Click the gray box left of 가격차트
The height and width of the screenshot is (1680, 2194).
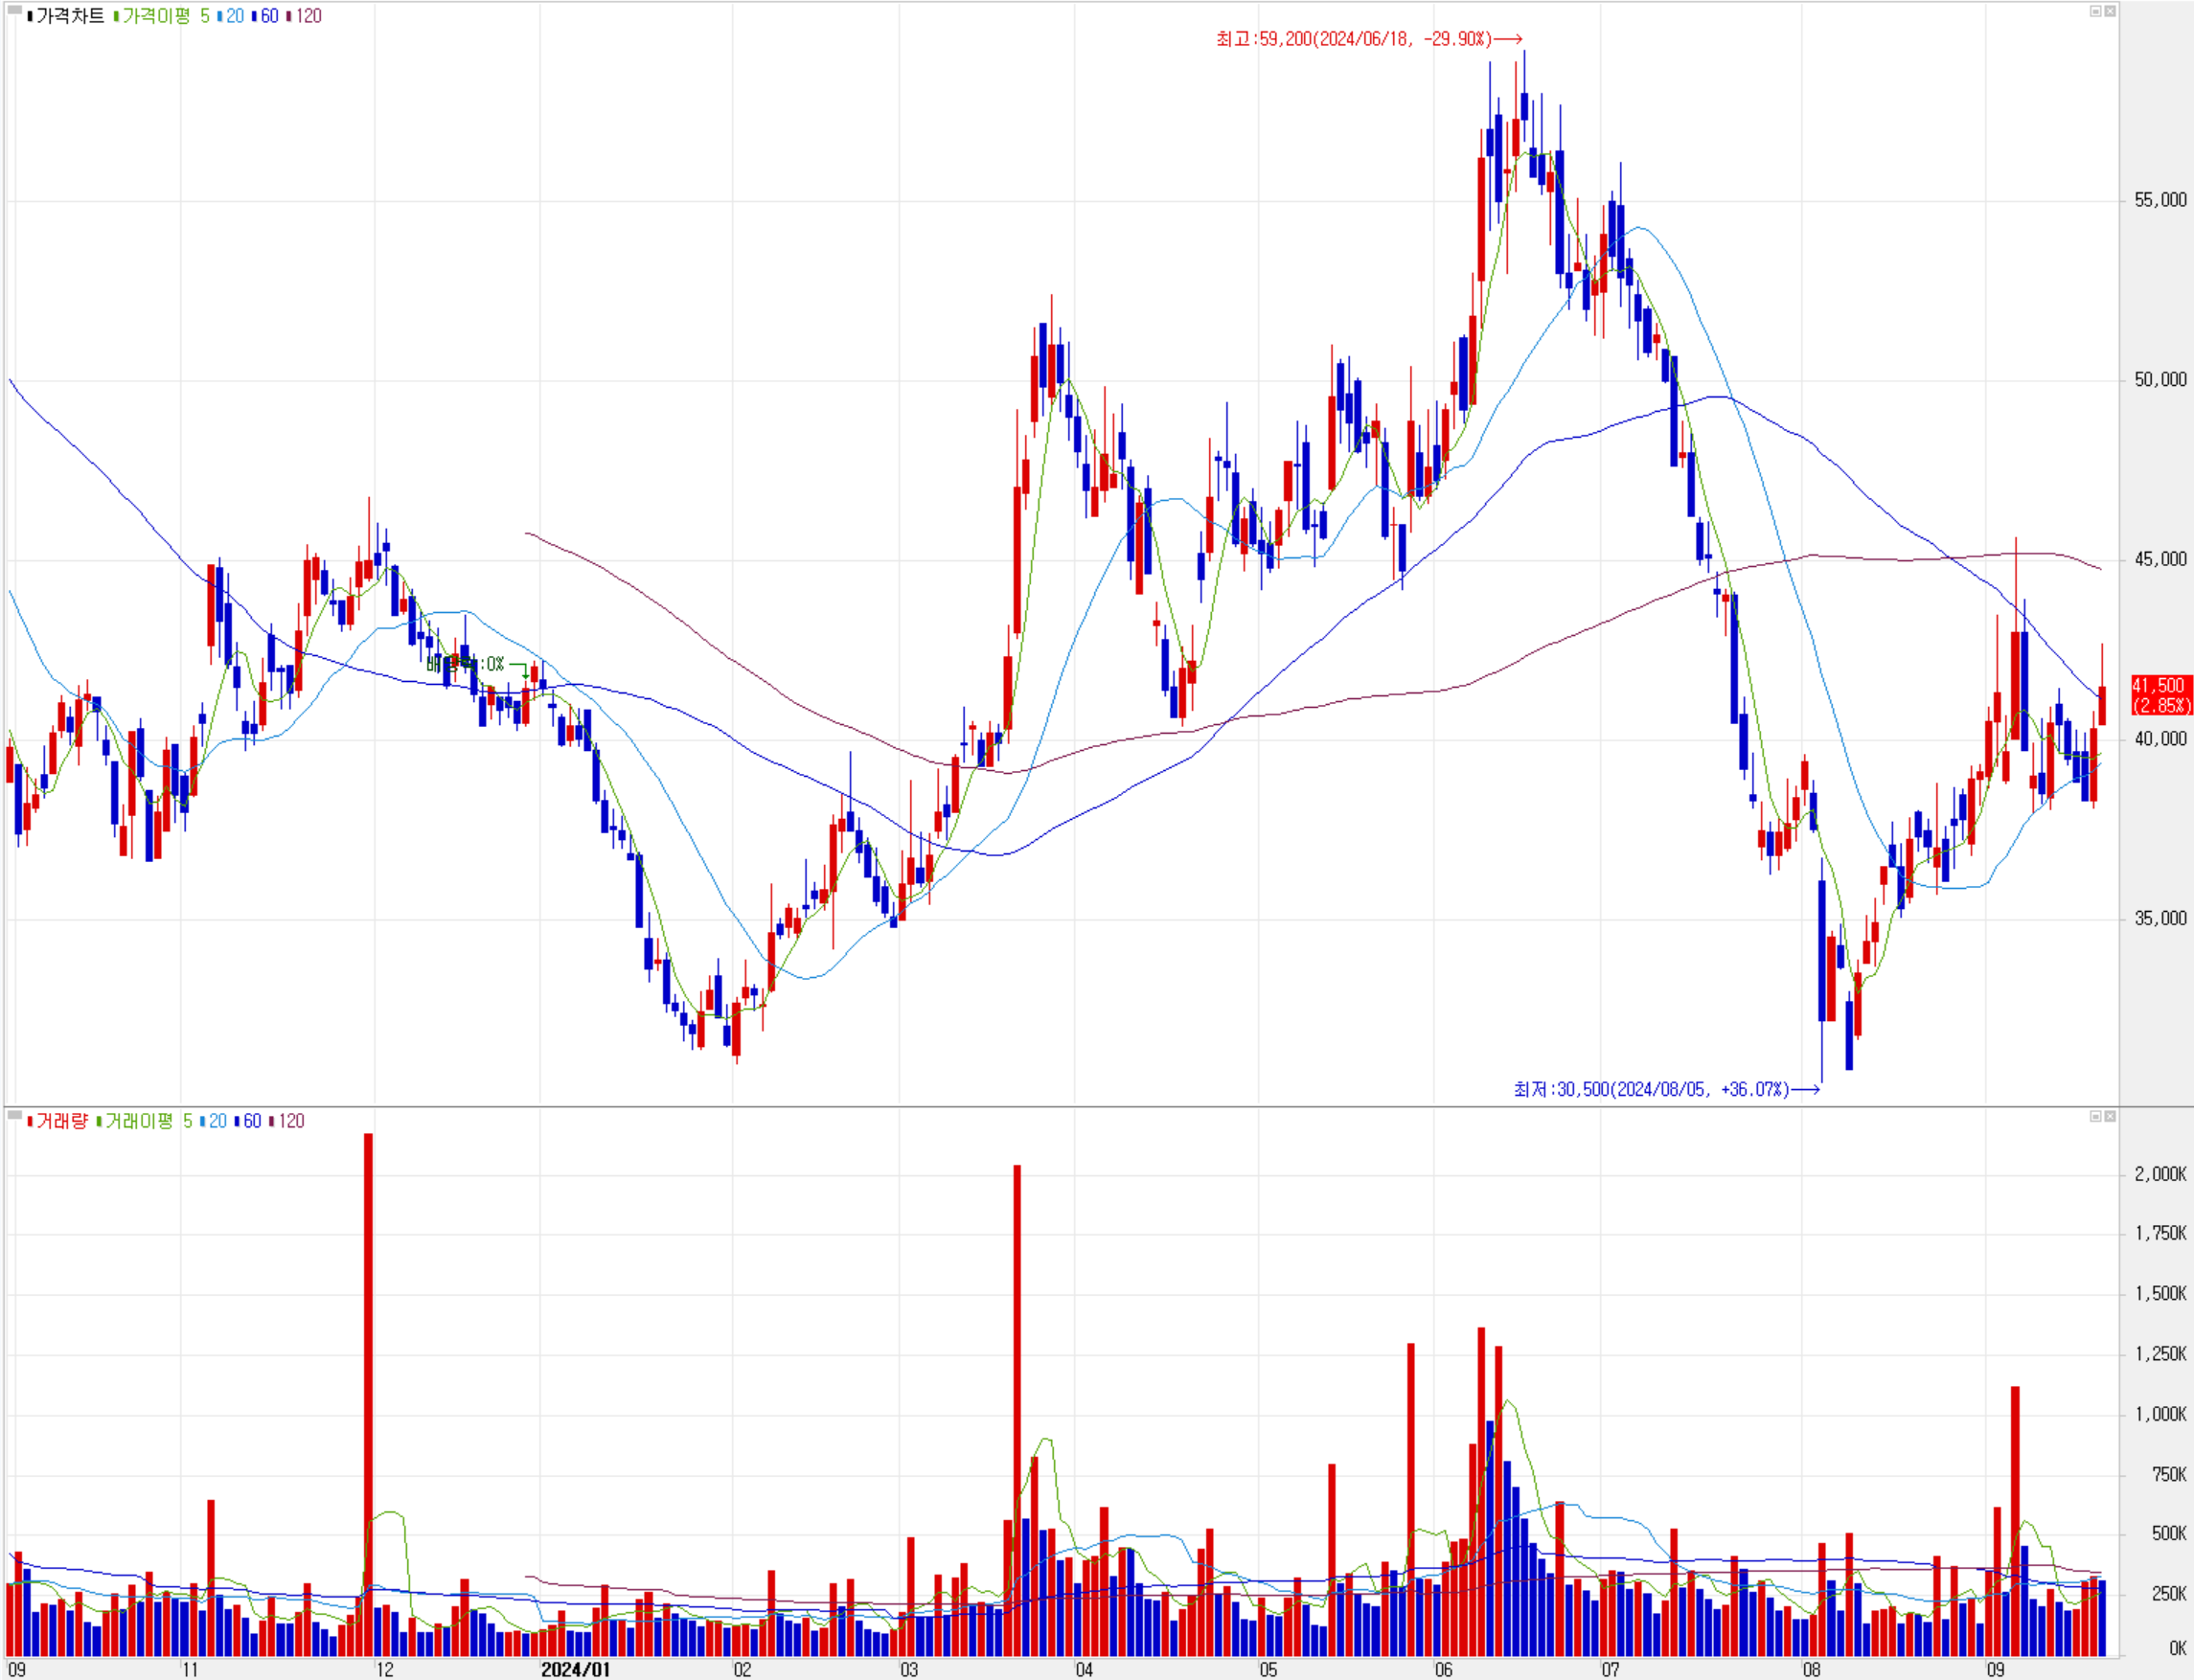tap(15, 10)
